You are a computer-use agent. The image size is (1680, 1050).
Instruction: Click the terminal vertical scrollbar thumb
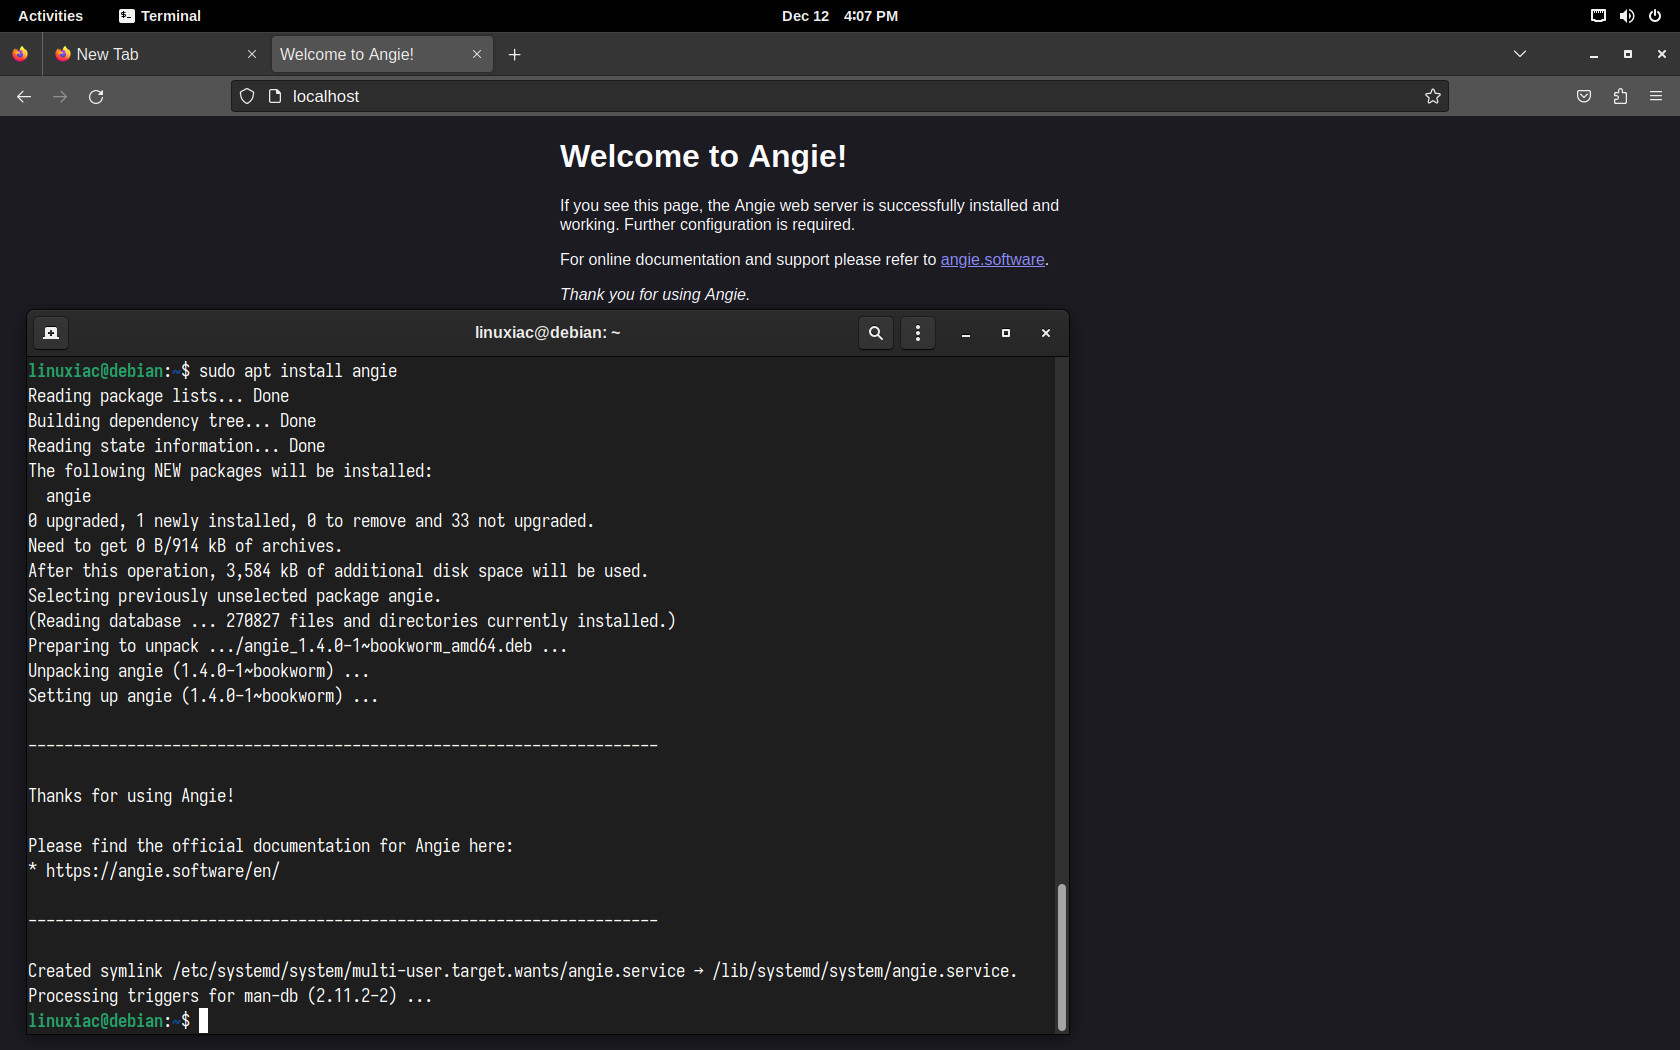[1062, 956]
